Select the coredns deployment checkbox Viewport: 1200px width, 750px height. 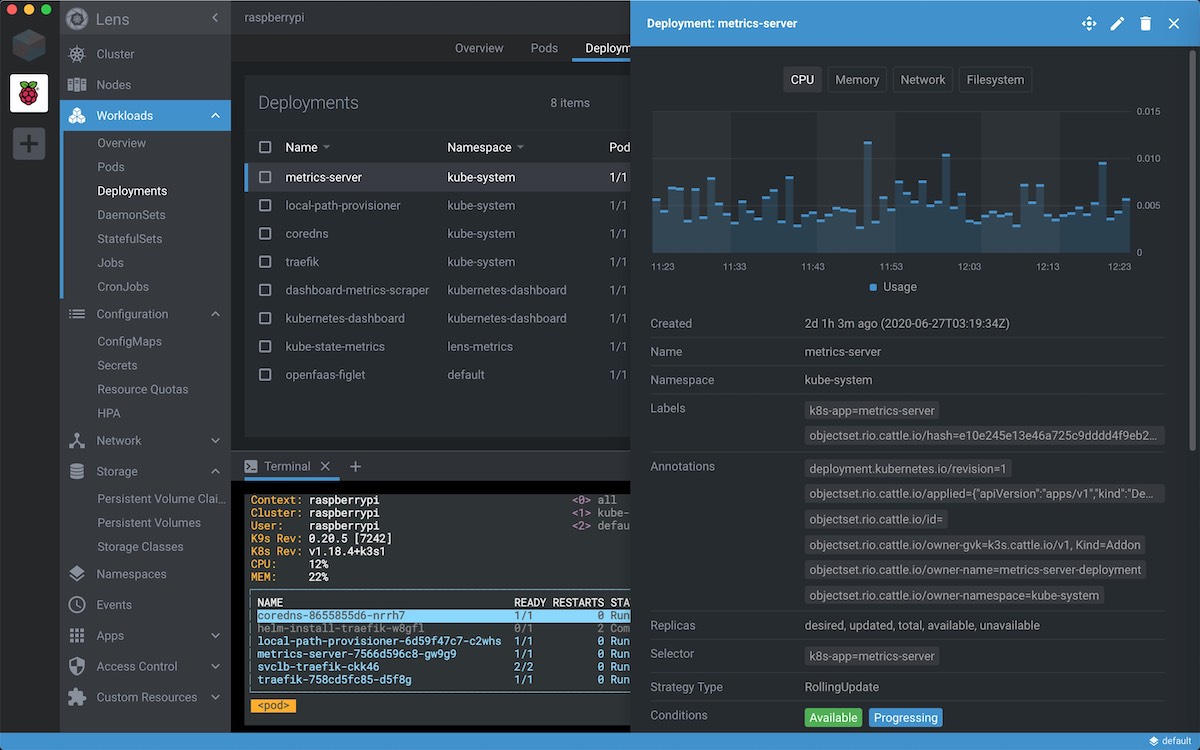(x=265, y=234)
